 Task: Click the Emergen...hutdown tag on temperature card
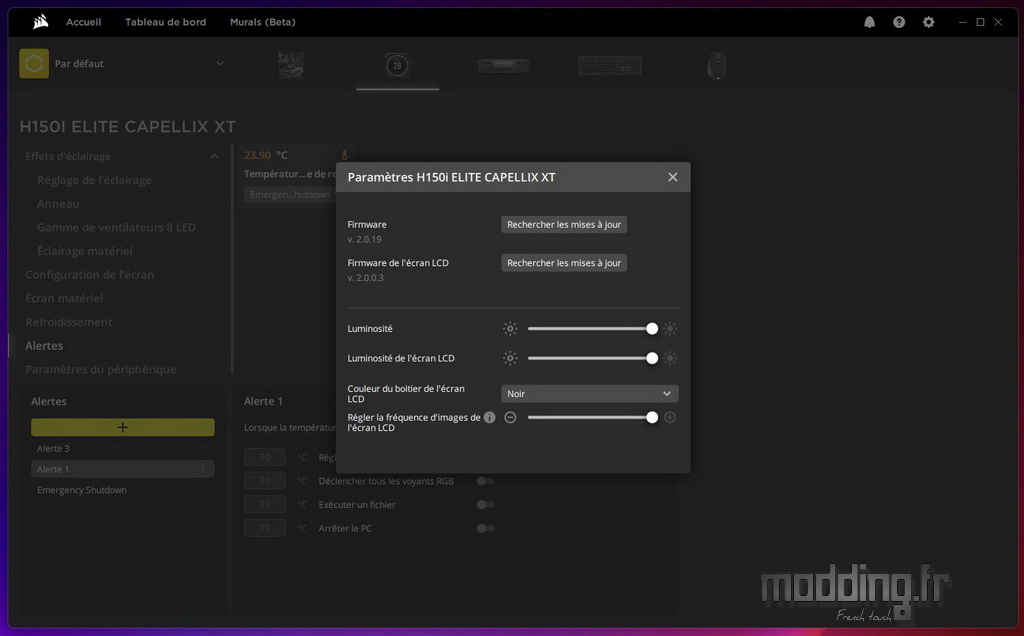tap(290, 195)
